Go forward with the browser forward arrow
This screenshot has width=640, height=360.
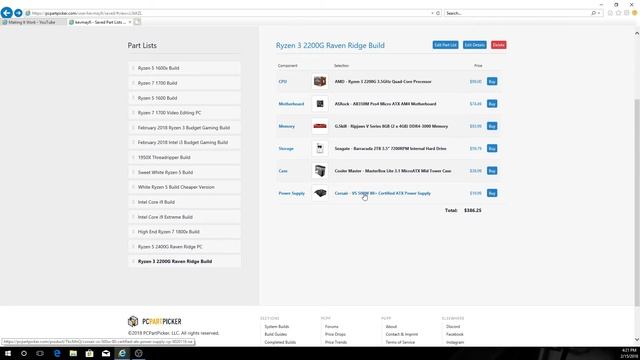18,13
